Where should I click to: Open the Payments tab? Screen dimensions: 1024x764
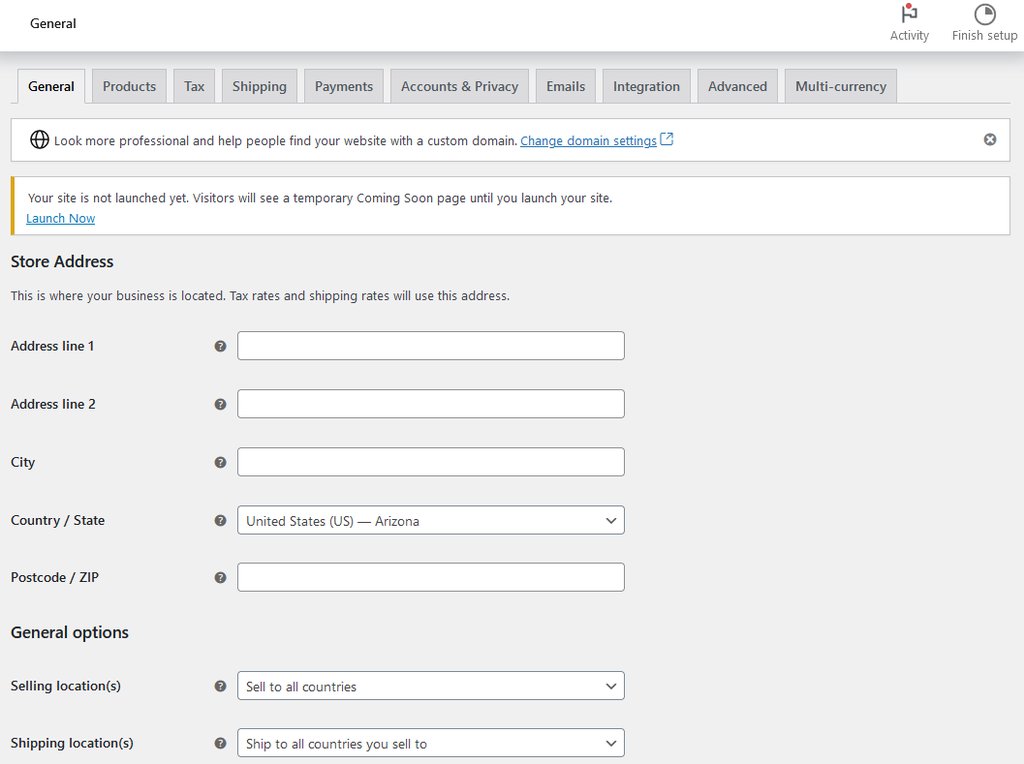[x=343, y=87]
